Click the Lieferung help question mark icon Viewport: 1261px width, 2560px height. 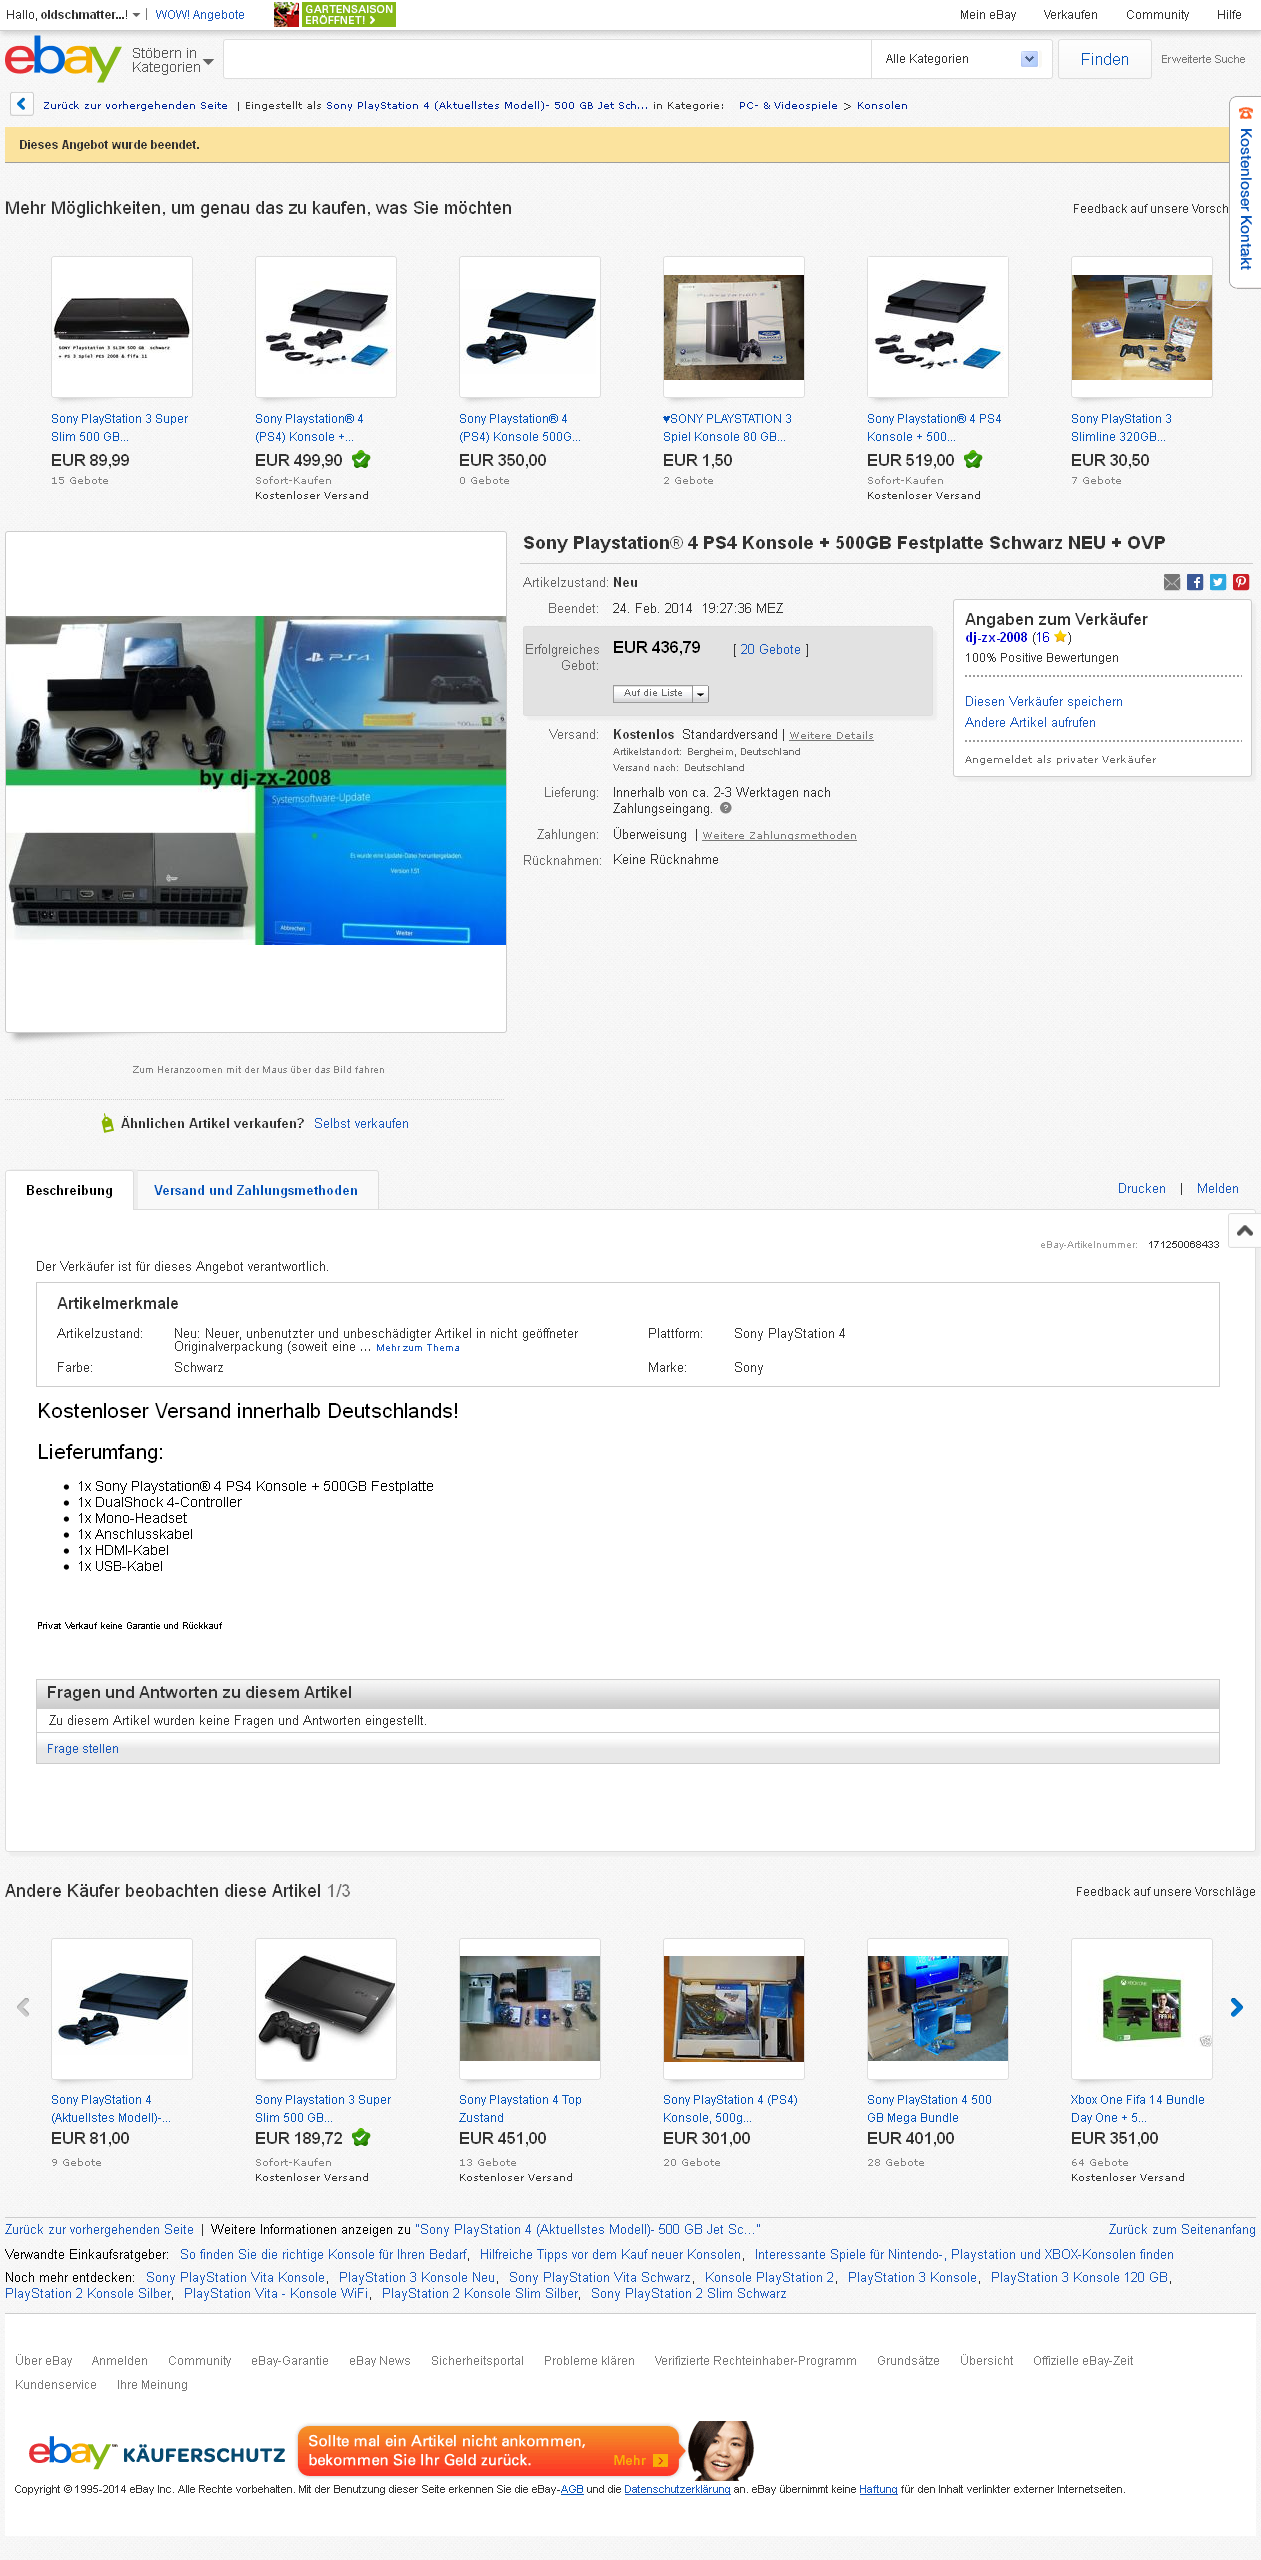pyautogui.click(x=726, y=808)
